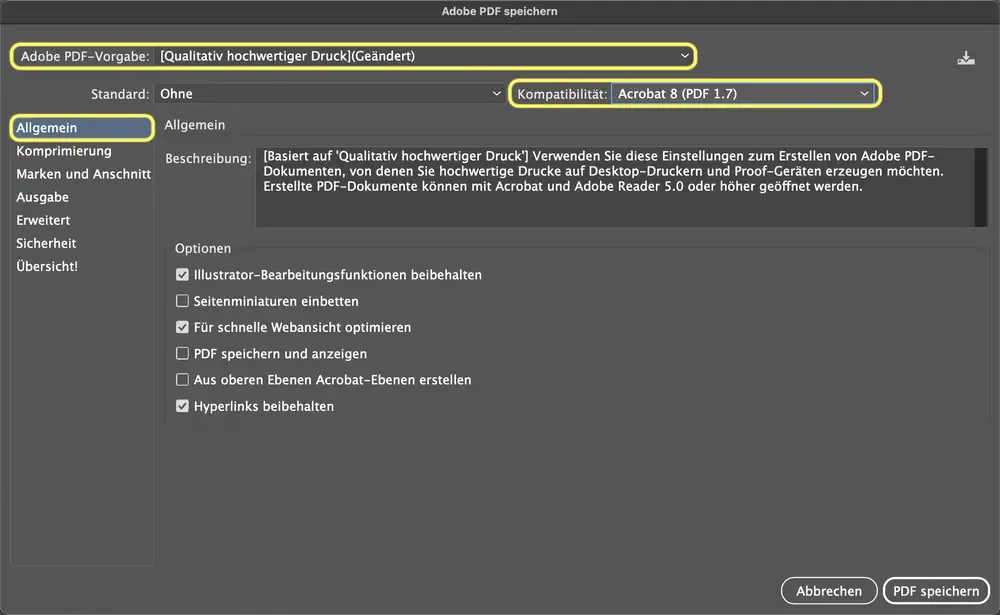Open the Adobe PDF-Vorgabe preset dropdown
The height and width of the screenshot is (615, 1000).
424,56
